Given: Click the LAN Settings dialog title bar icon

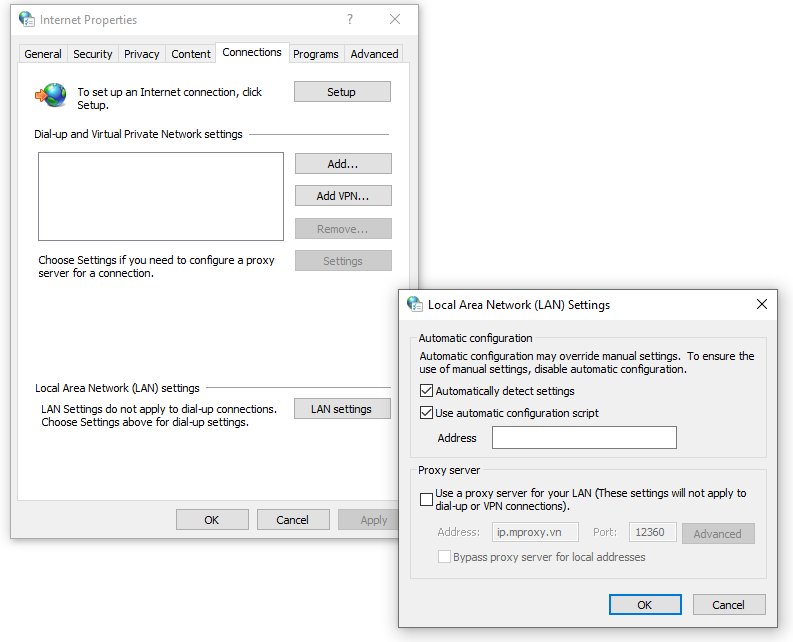Looking at the screenshot, I should tap(415, 304).
